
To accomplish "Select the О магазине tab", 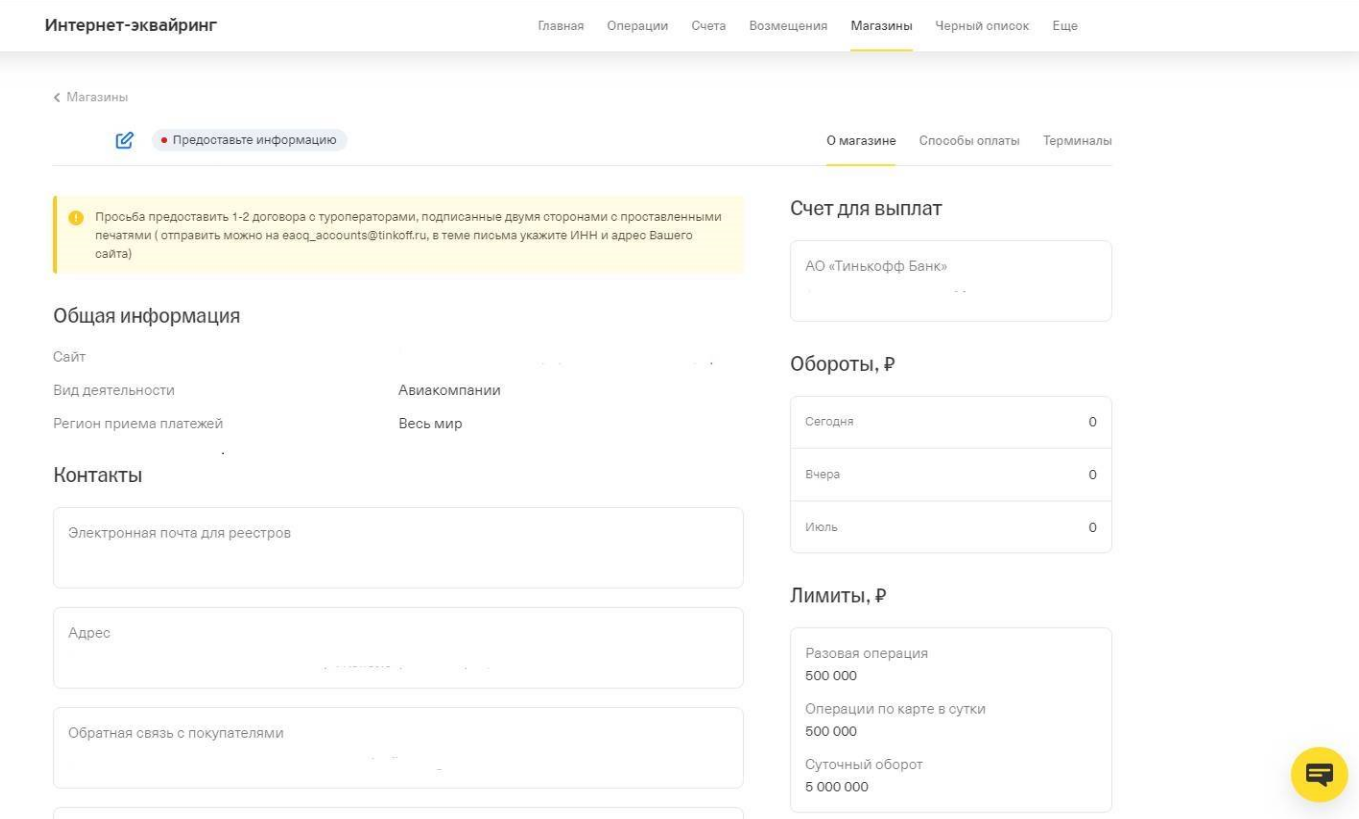I will click(x=860, y=141).
